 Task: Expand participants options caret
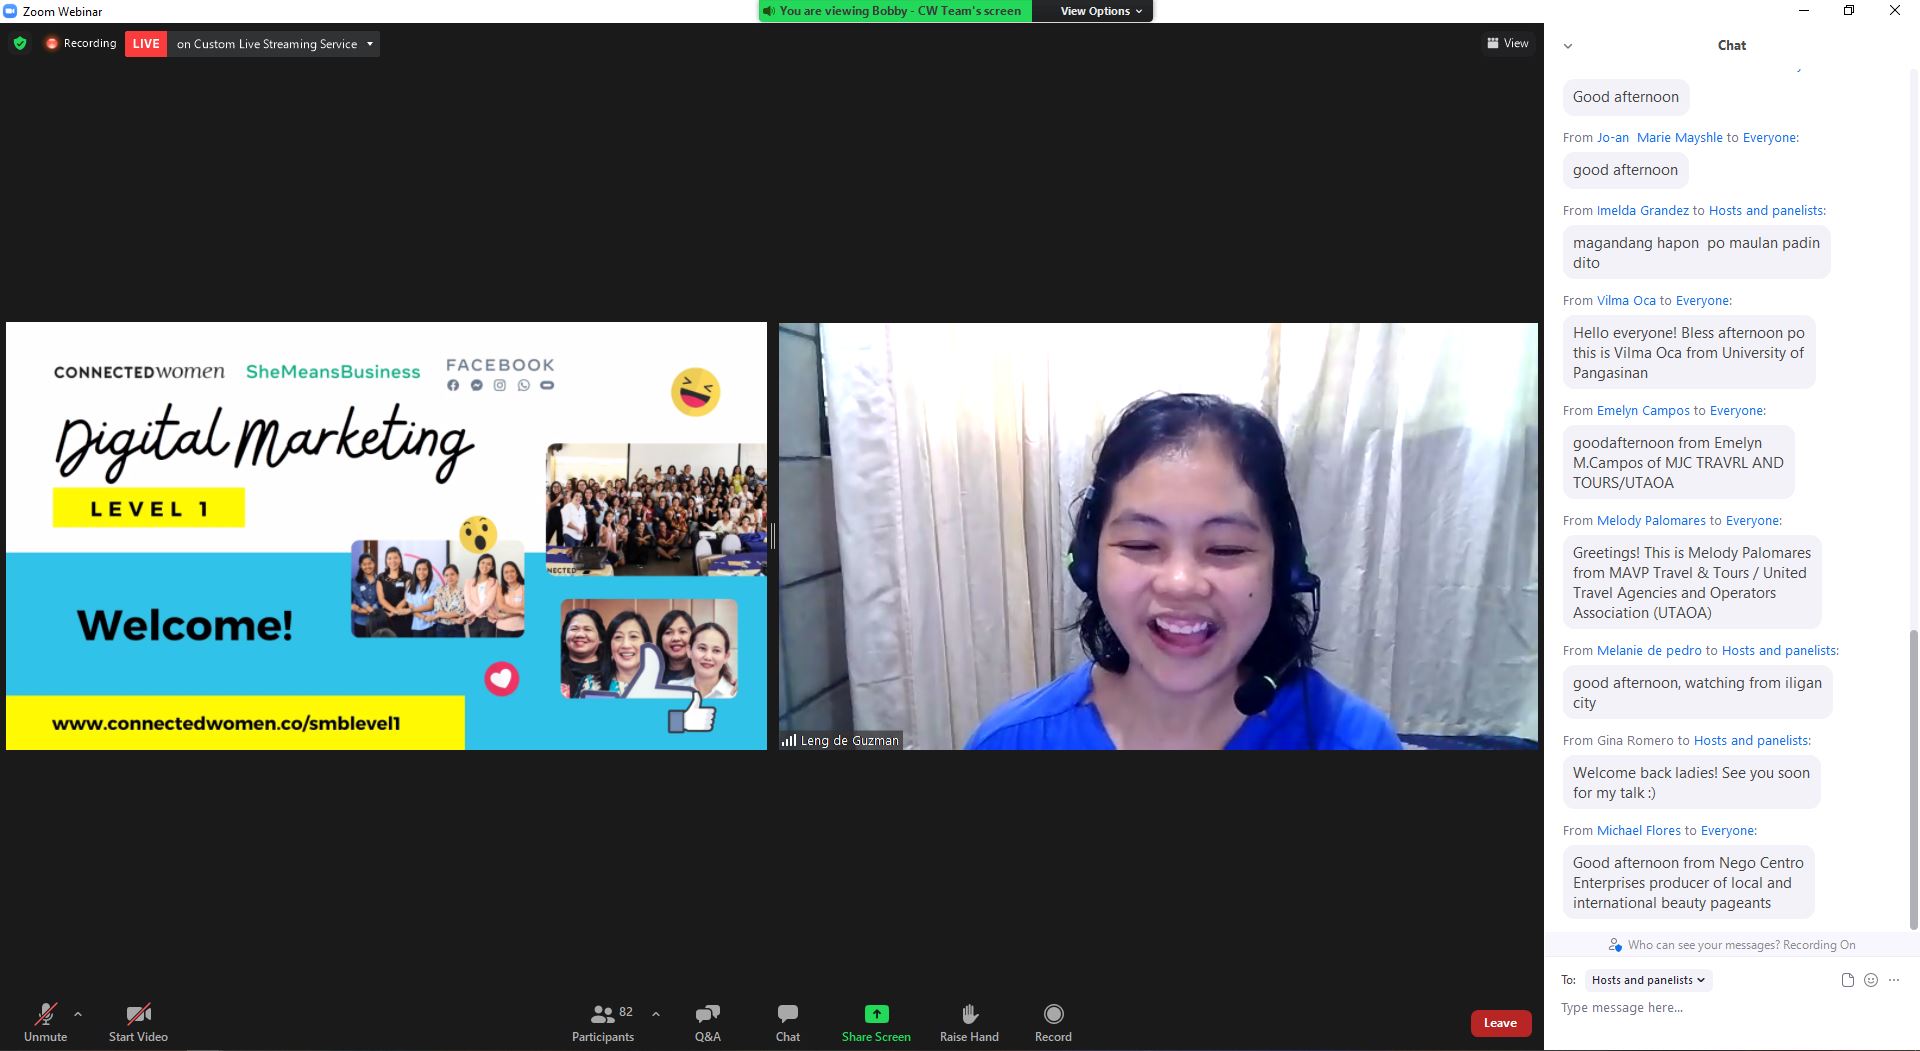[x=656, y=1014]
